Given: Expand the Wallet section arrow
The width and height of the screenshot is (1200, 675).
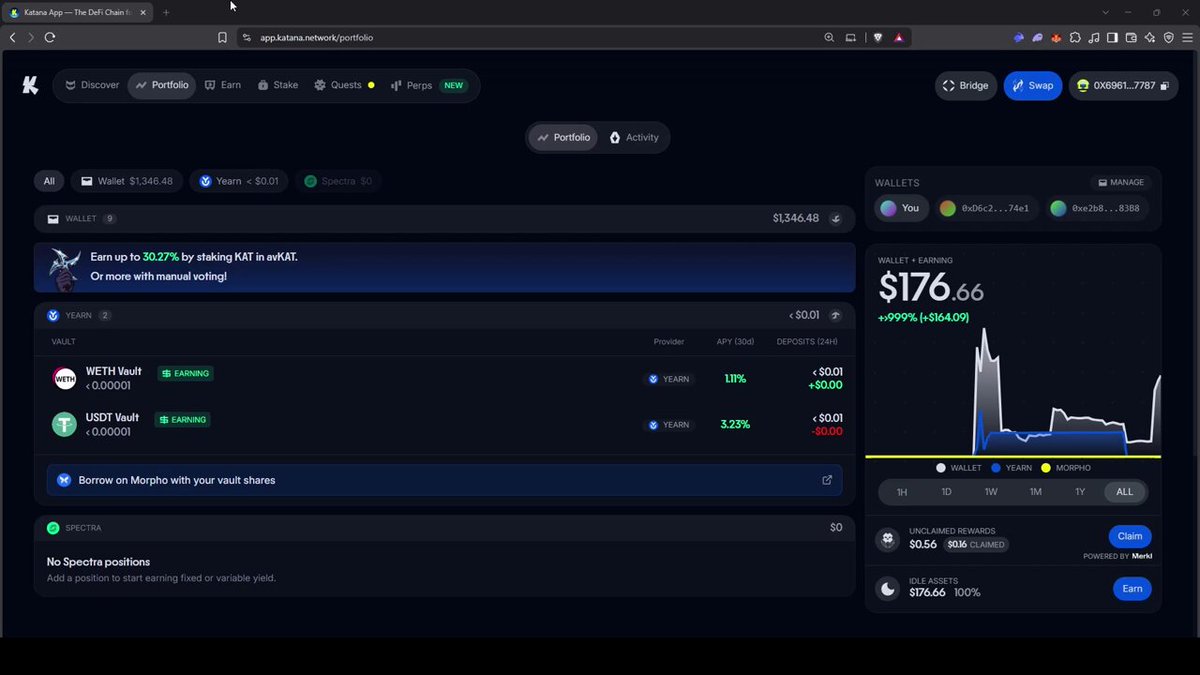Looking at the screenshot, I should click(x=836, y=218).
